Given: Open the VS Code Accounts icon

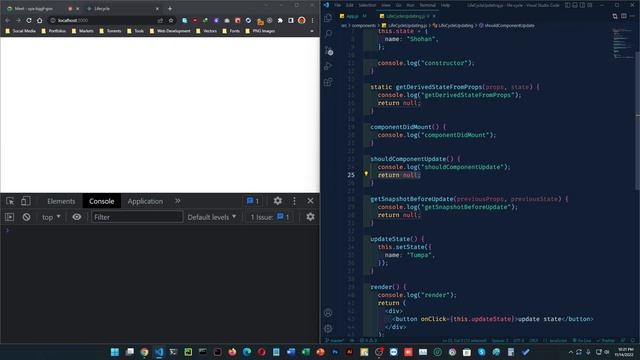Looking at the screenshot, I should click(328, 313).
